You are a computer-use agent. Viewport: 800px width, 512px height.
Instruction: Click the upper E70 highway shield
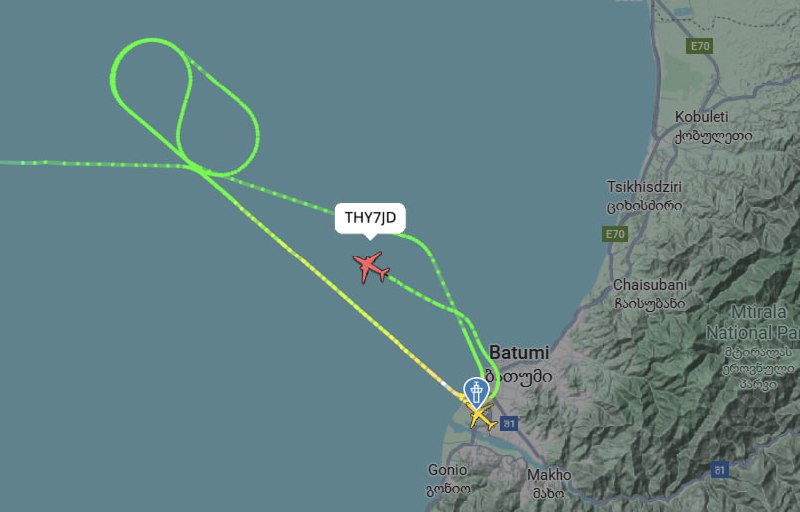click(x=699, y=46)
